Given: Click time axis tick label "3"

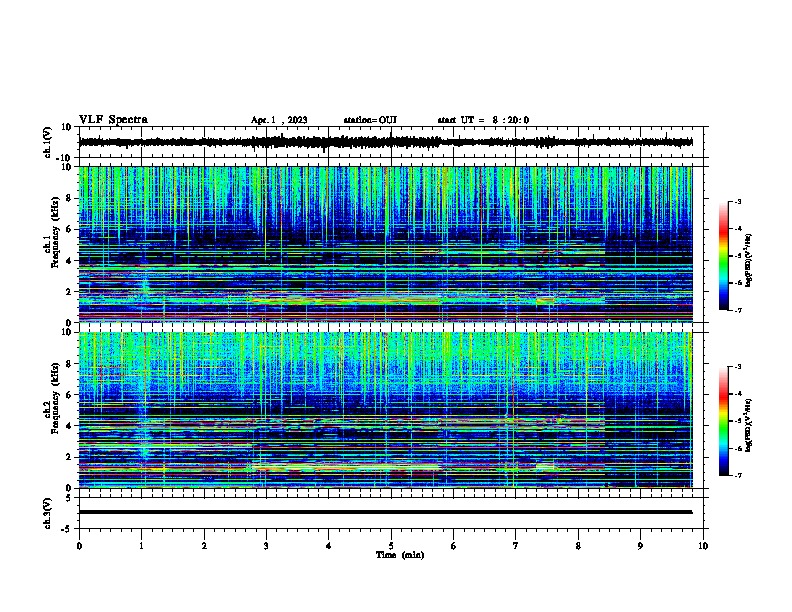Looking at the screenshot, I should [266, 546].
